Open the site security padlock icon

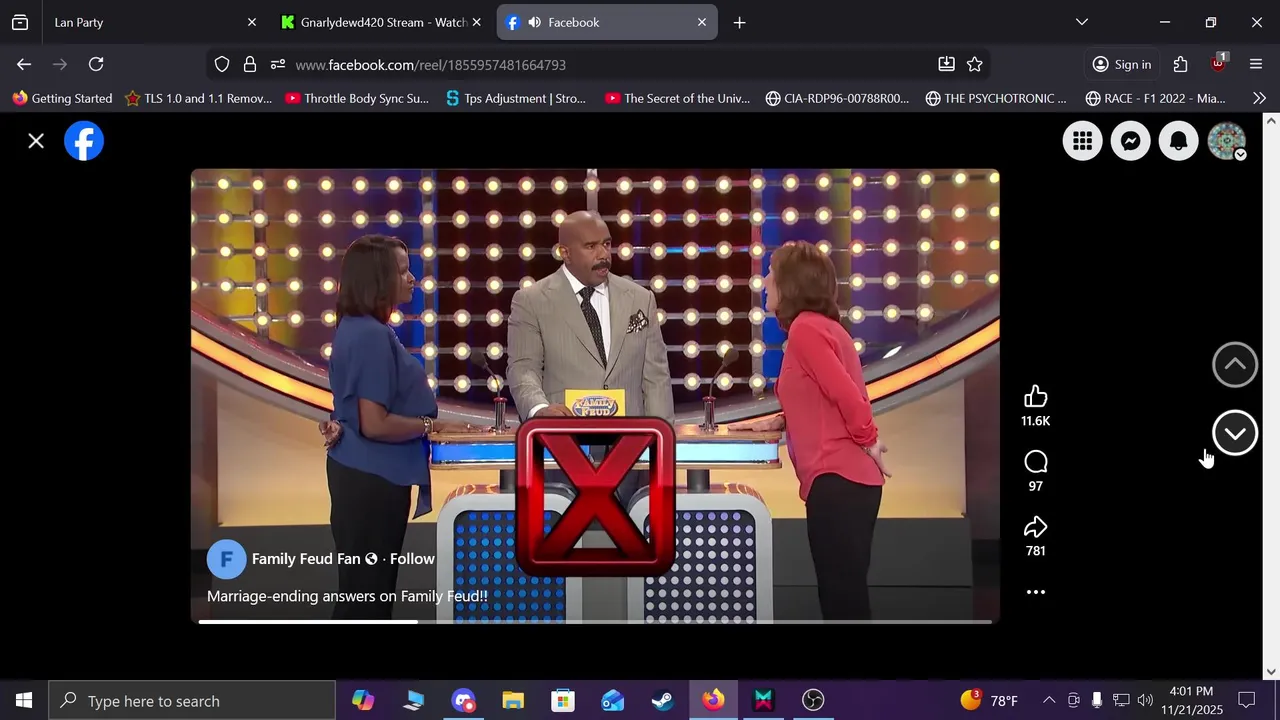point(250,64)
